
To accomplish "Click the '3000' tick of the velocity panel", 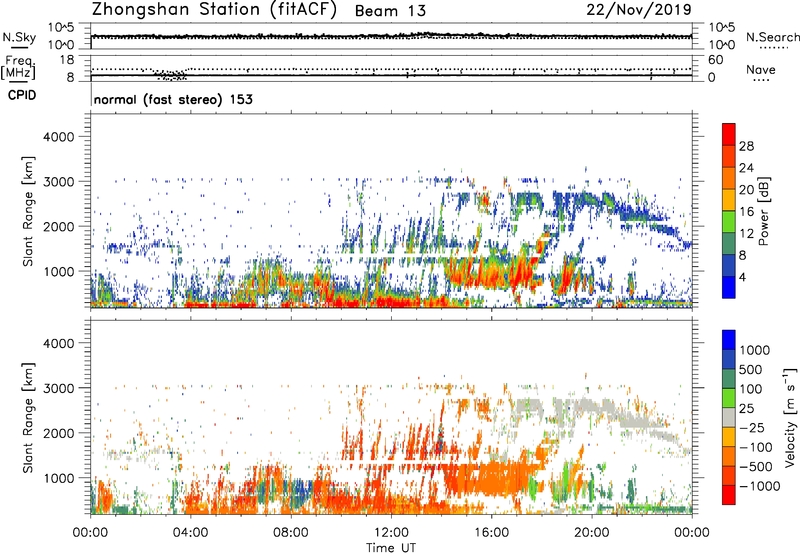I will click(x=58, y=388).
